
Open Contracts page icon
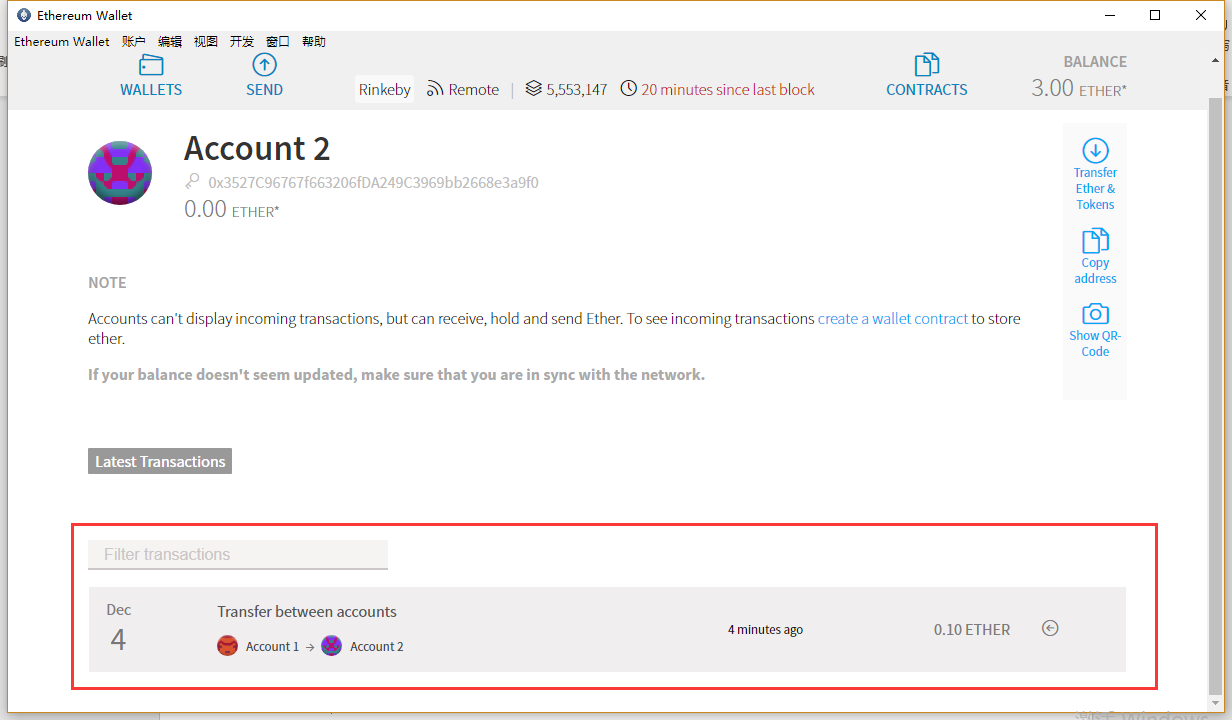[927, 65]
